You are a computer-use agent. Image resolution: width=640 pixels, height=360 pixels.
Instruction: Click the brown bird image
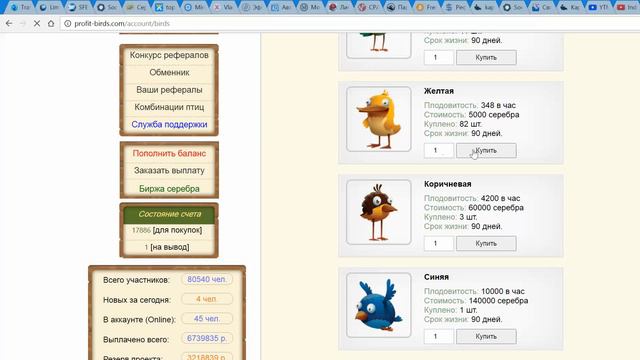(x=379, y=212)
